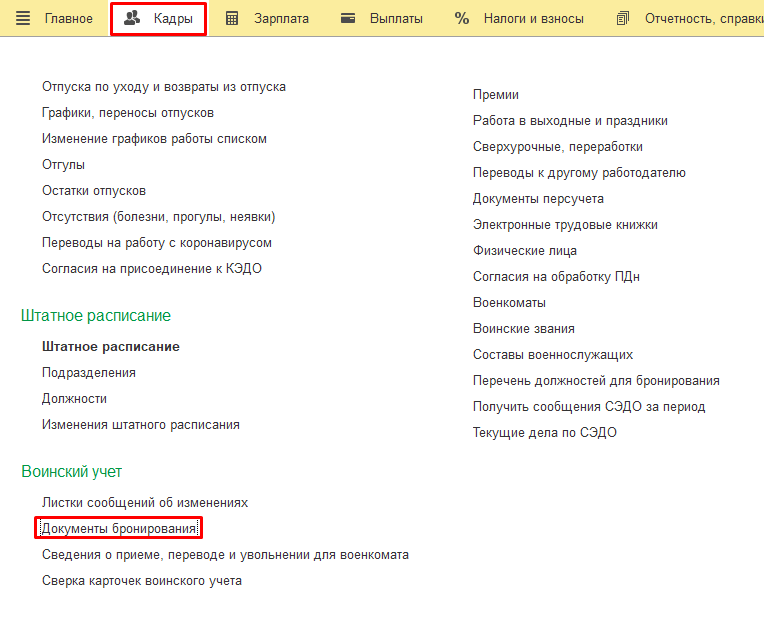Viewport: 764px width, 622px height.
Task: Click the percent icon for Налоги и взносы
Action: pyautogui.click(x=461, y=19)
